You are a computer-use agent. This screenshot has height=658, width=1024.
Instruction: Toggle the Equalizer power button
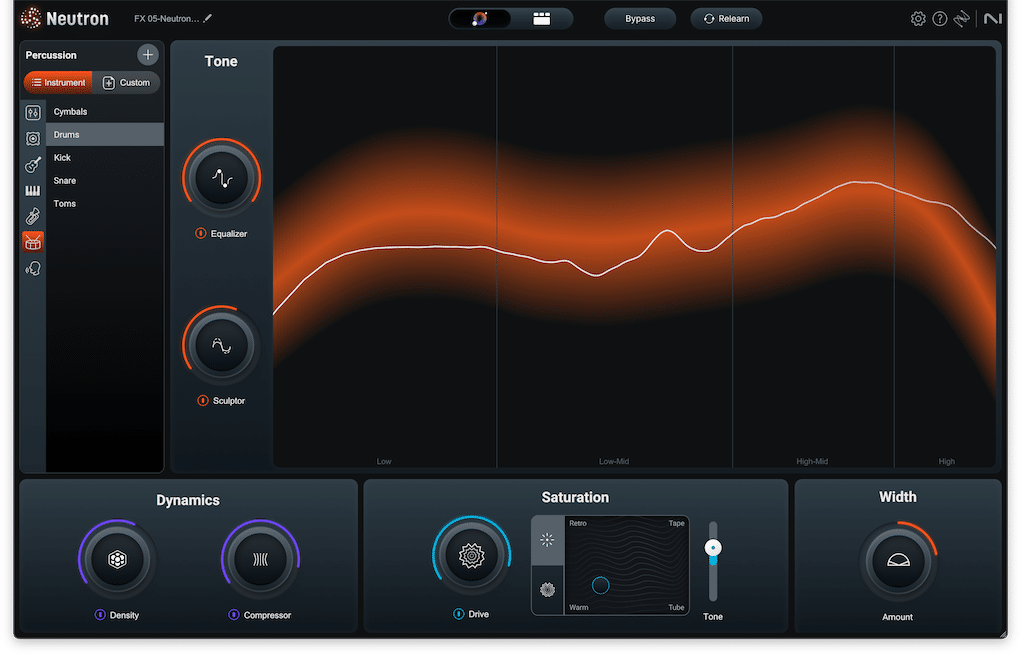click(x=200, y=234)
